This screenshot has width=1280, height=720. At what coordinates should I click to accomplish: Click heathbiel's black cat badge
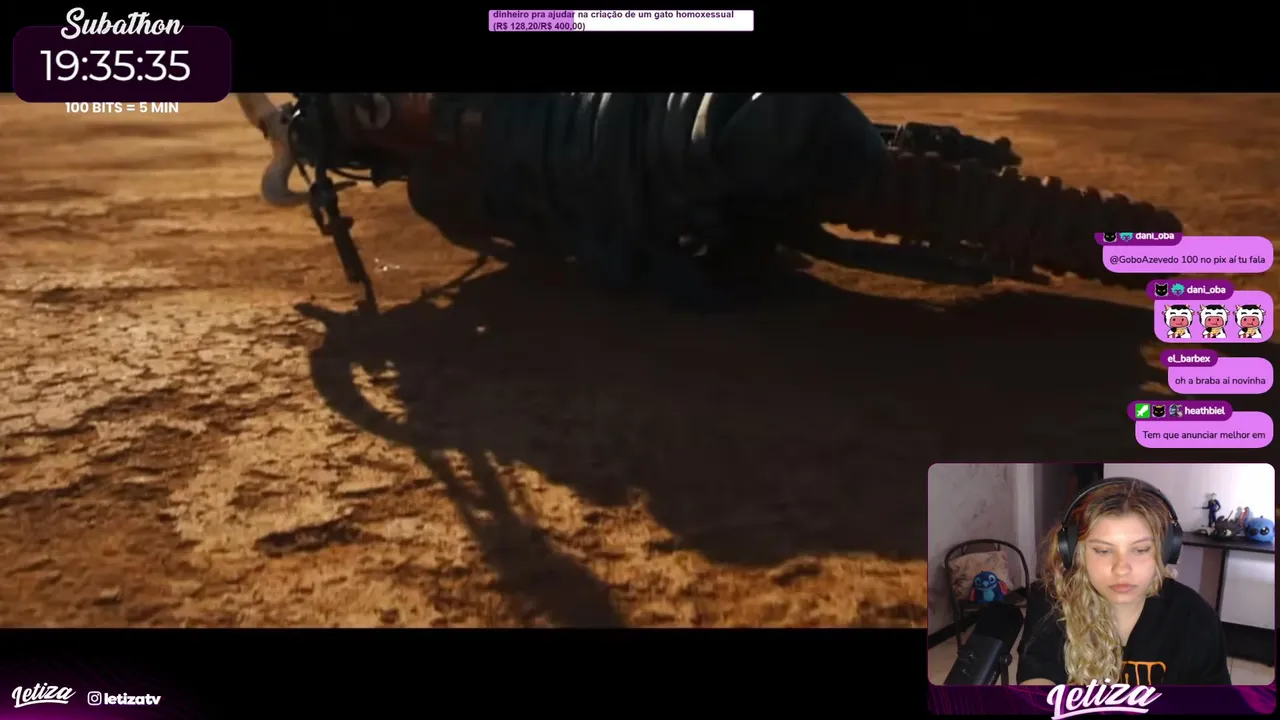[1158, 411]
